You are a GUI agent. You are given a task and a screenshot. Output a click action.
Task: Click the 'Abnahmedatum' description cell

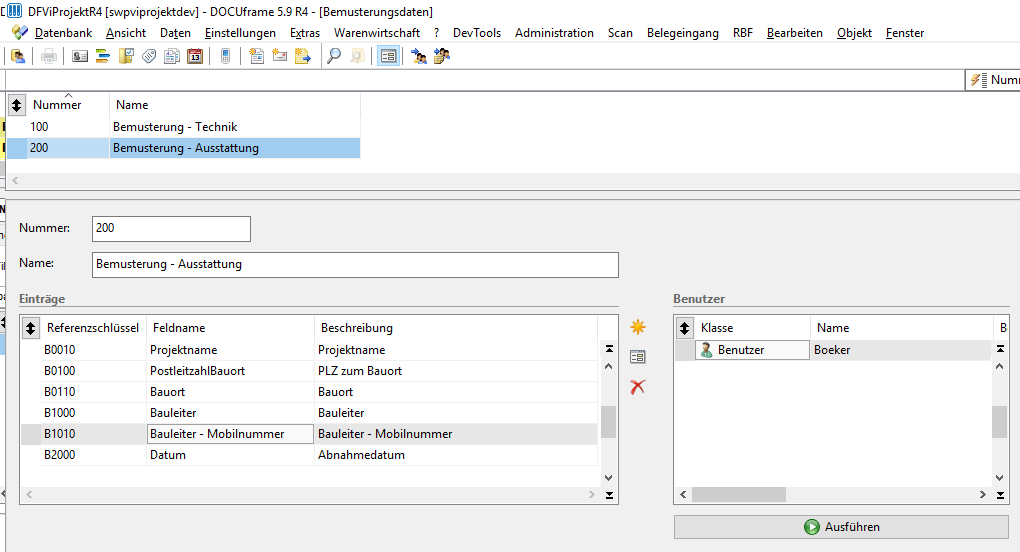tap(455, 455)
